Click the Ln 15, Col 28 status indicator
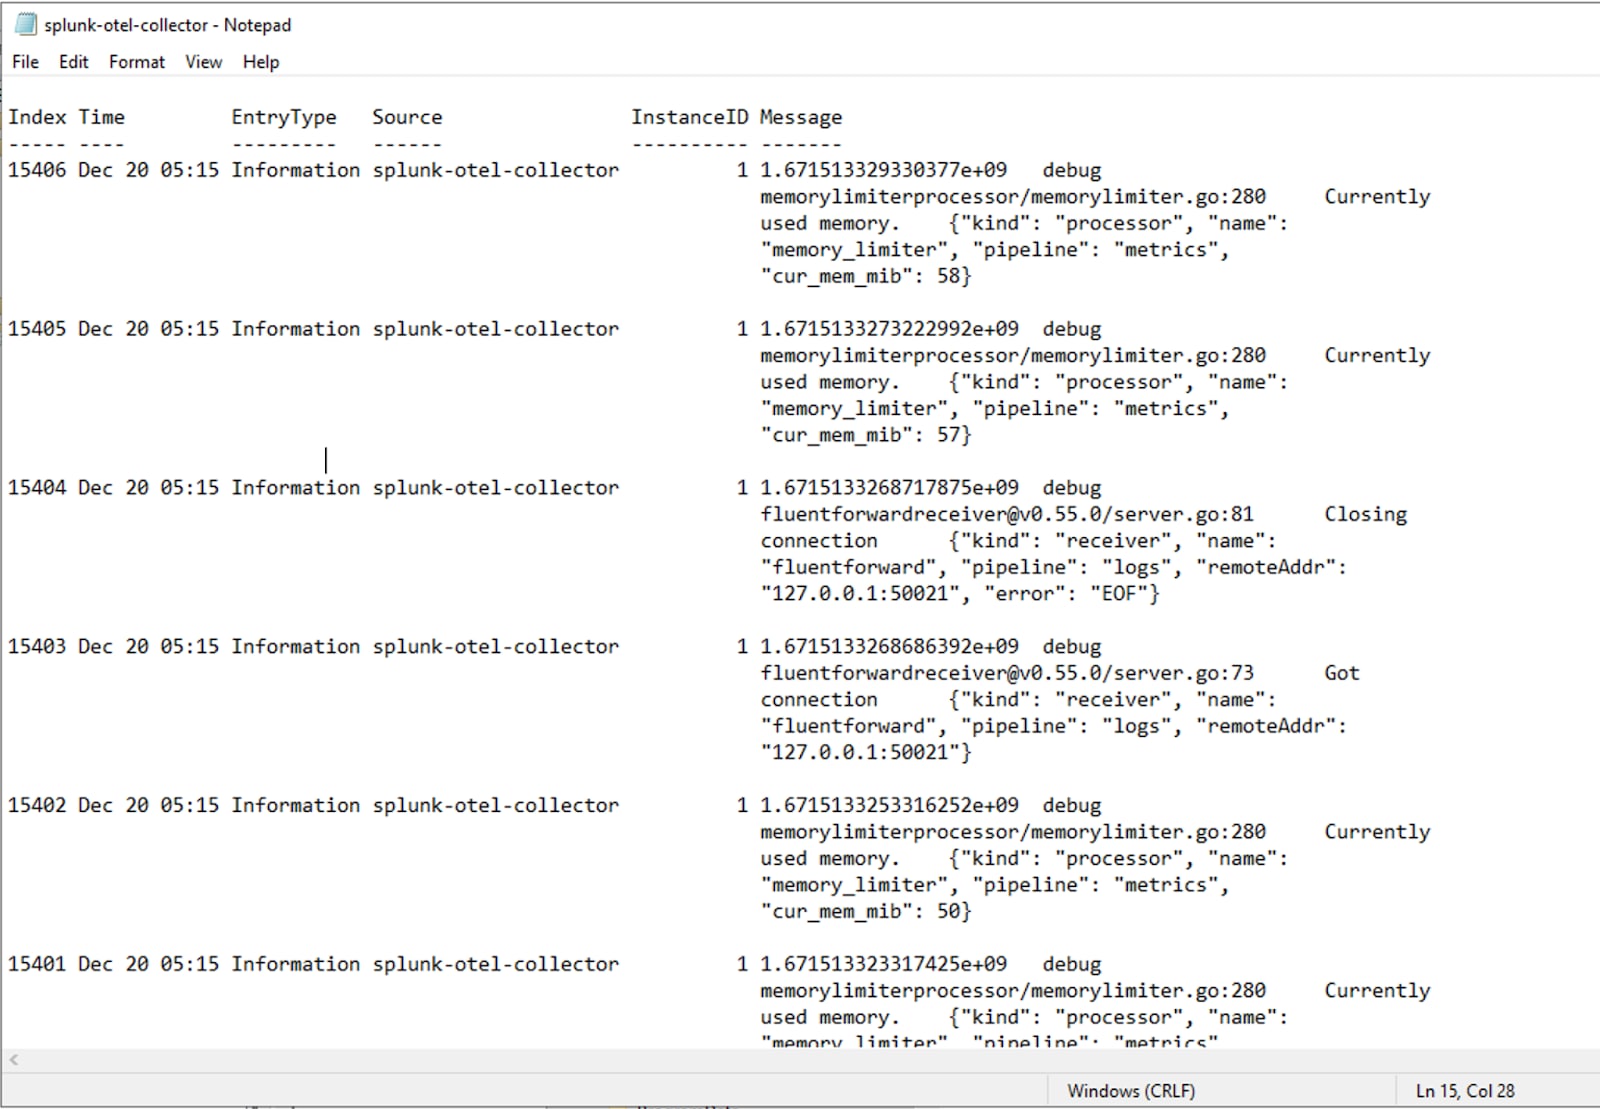The height and width of the screenshot is (1109, 1600). coord(1465,1091)
